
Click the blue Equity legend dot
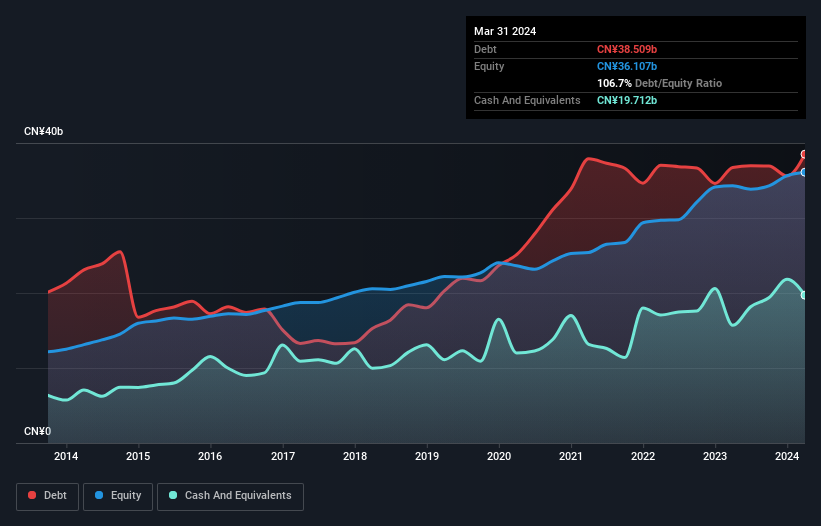pos(99,495)
